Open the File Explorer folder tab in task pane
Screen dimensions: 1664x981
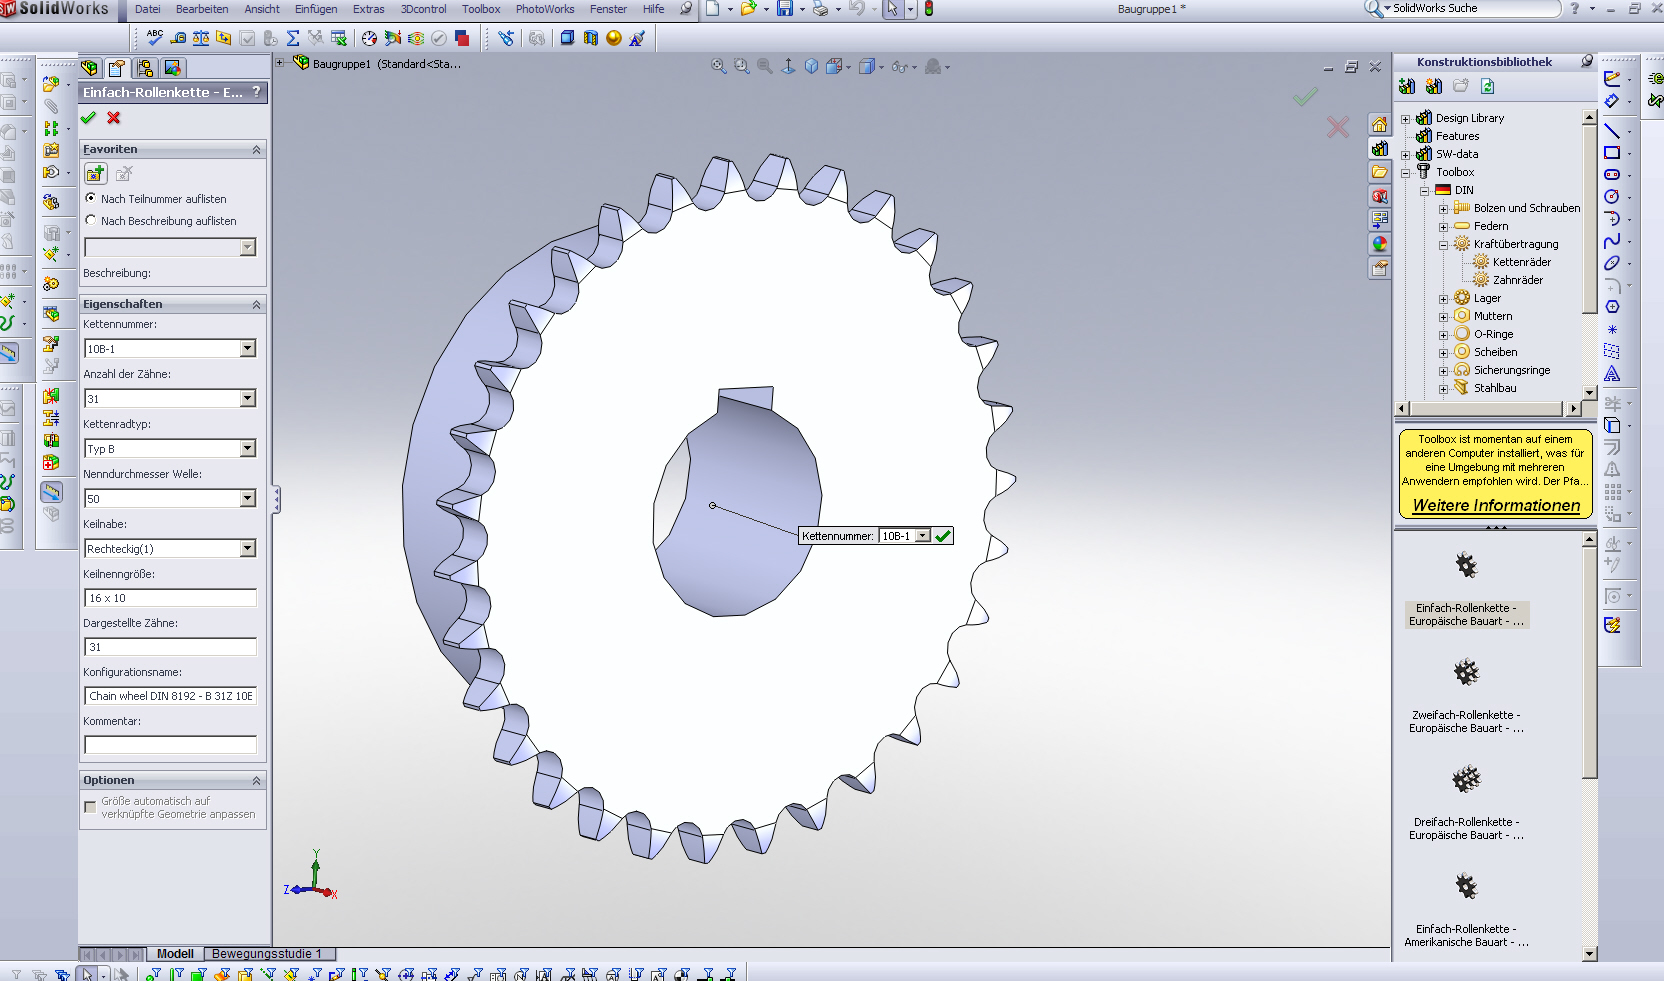click(1380, 173)
